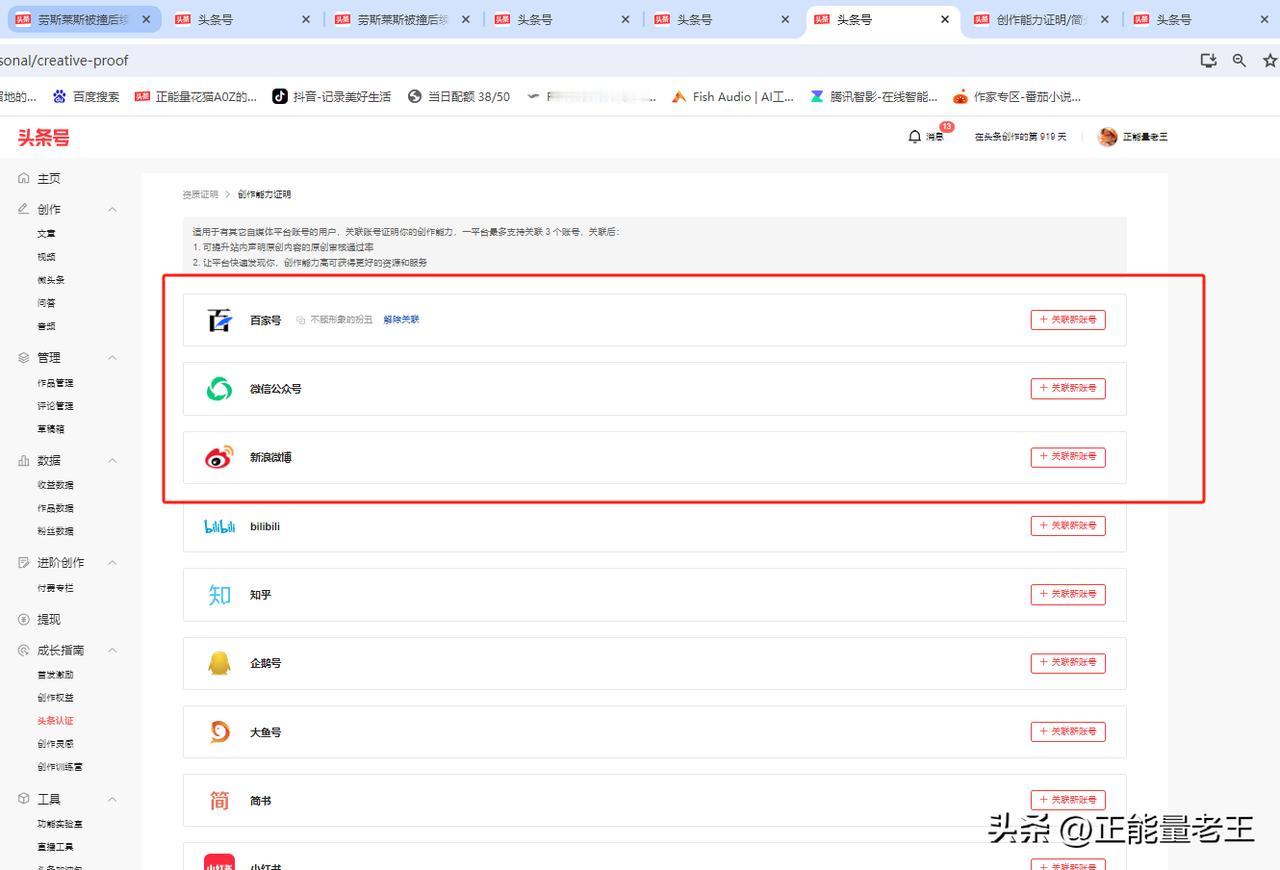Click the bilibili logo
The height and width of the screenshot is (870, 1280).
point(219,526)
